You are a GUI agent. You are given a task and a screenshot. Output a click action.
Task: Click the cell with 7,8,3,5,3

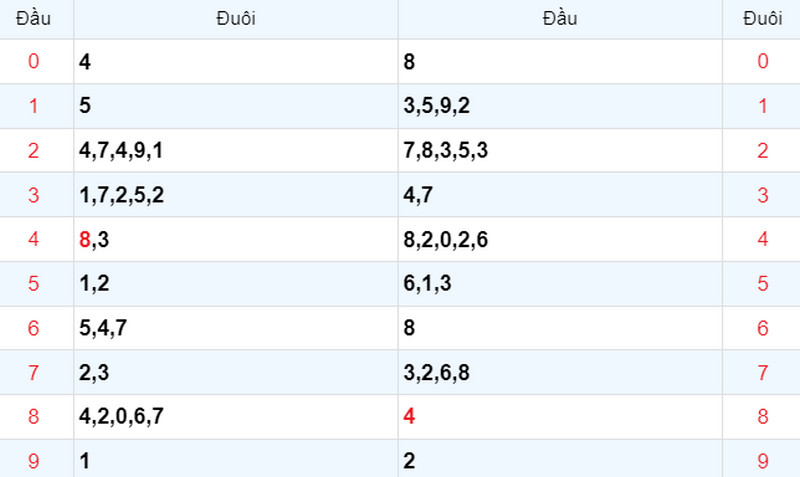point(560,150)
